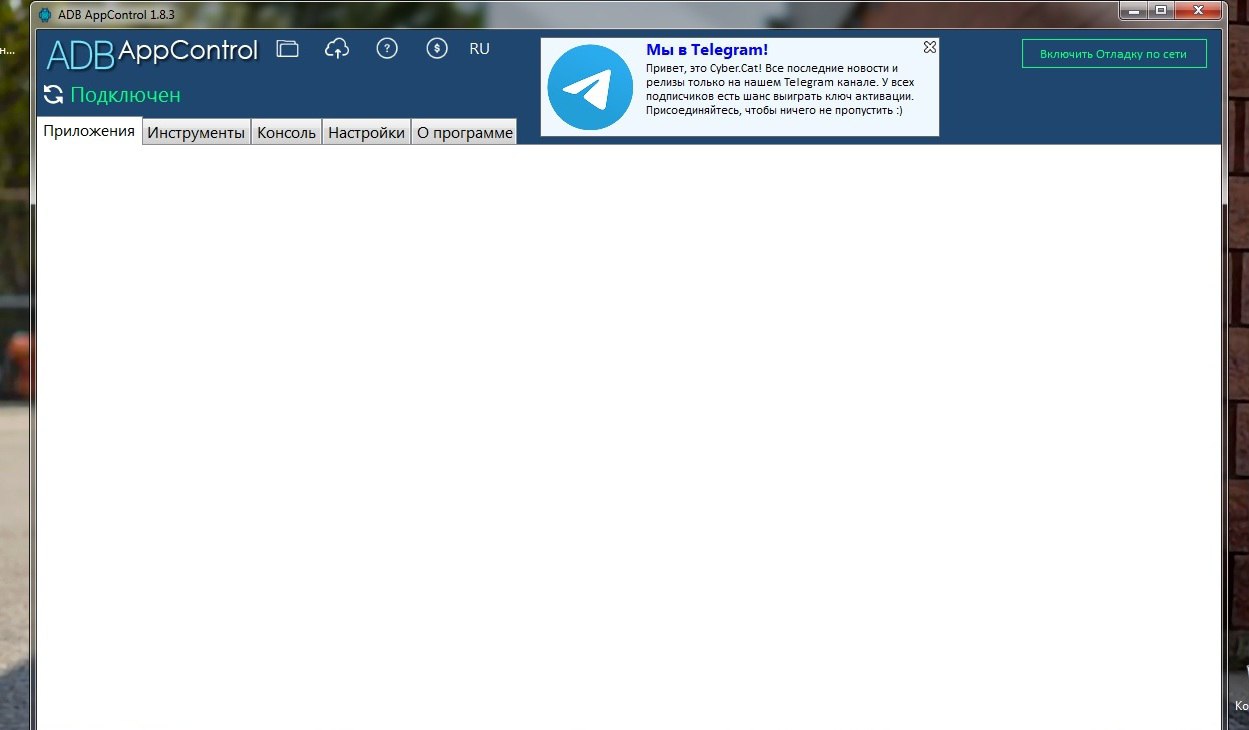Click the cloud upload icon
This screenshot has width=1249, height=730.
(x=337, y=48)
